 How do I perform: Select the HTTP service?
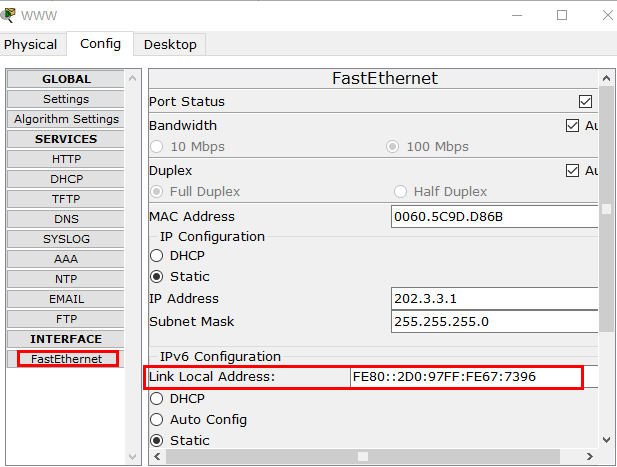(x=66, y=159)
